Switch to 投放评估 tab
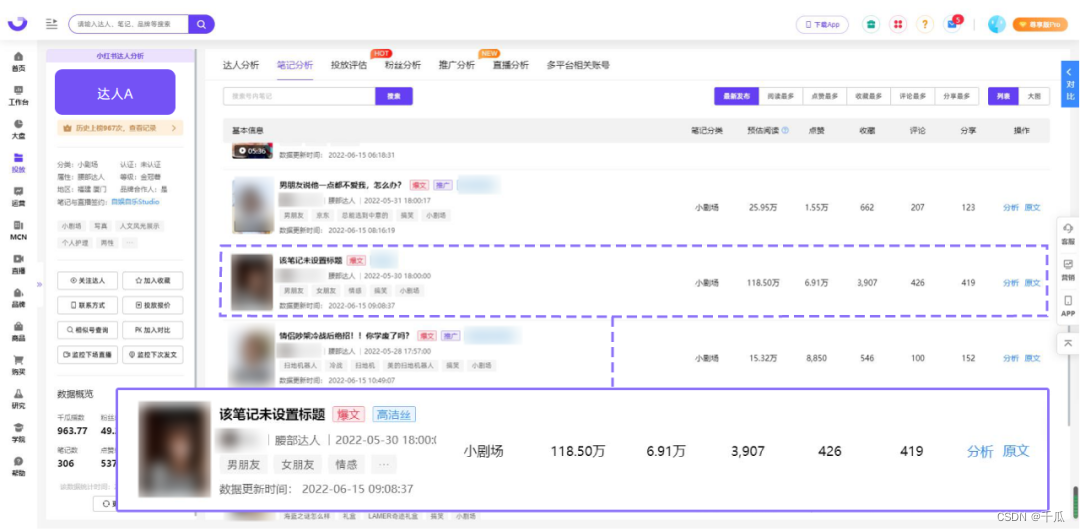1080x532 pixels. 349,65
